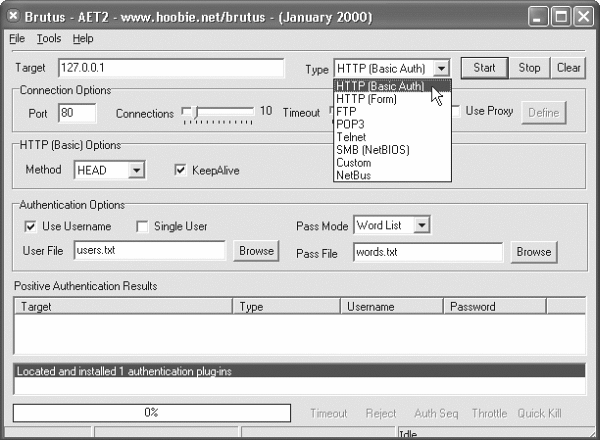
Task: Enable the KeepAlive checkbox
Action: pos(181,170)
